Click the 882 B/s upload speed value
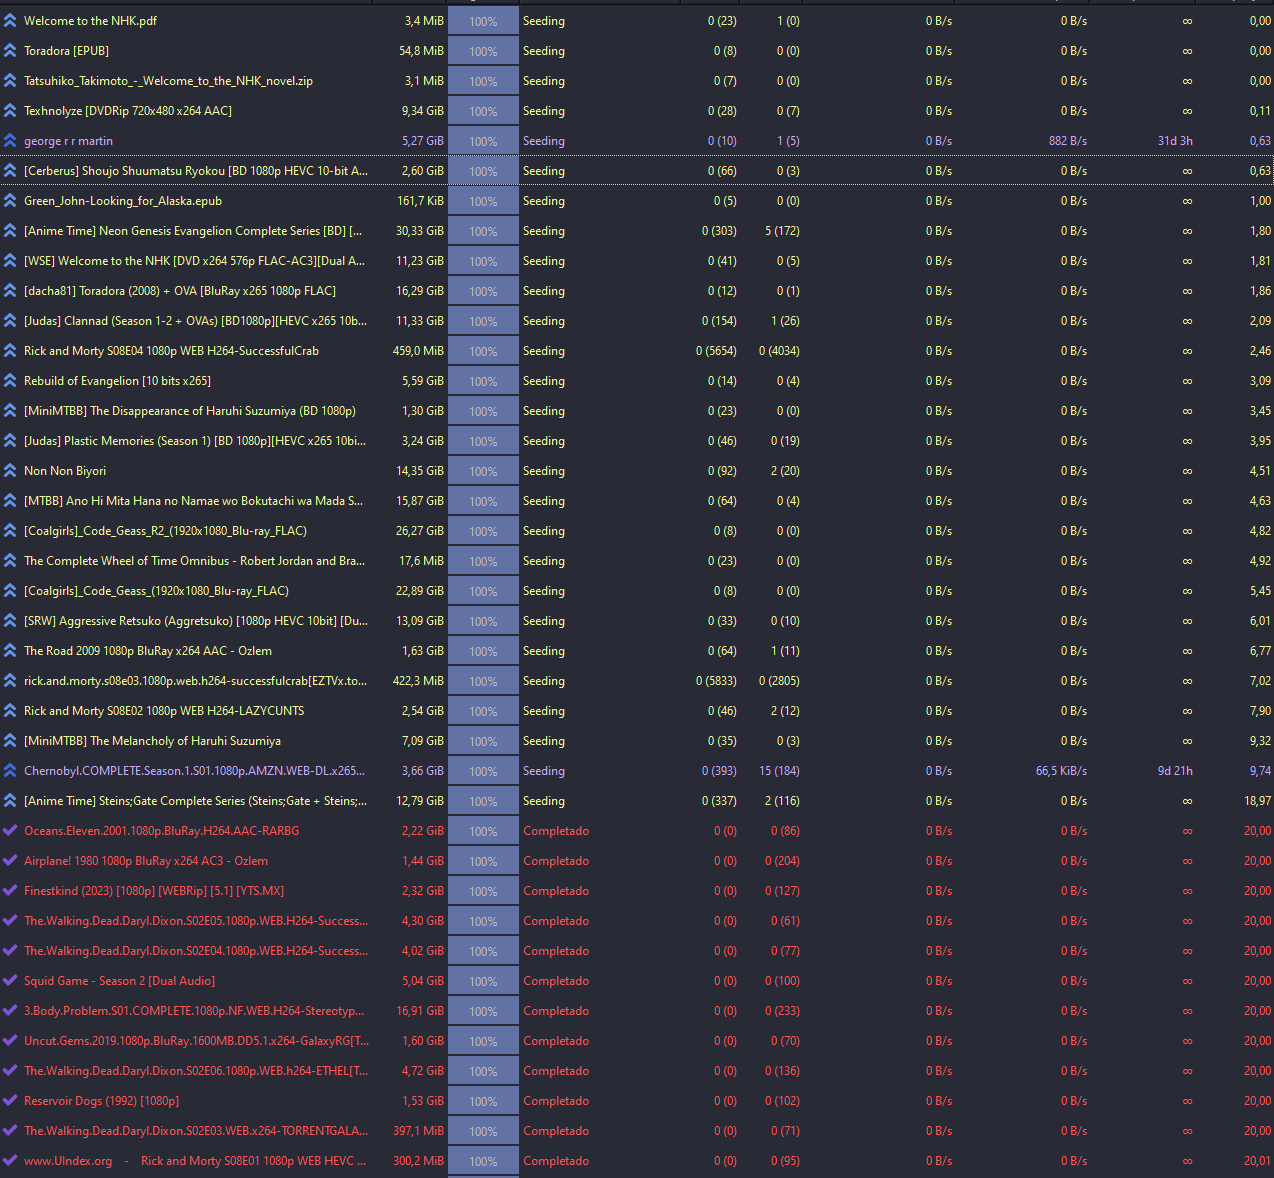Viewport: 1274px width, 1178px height. tap(1068, 141)
